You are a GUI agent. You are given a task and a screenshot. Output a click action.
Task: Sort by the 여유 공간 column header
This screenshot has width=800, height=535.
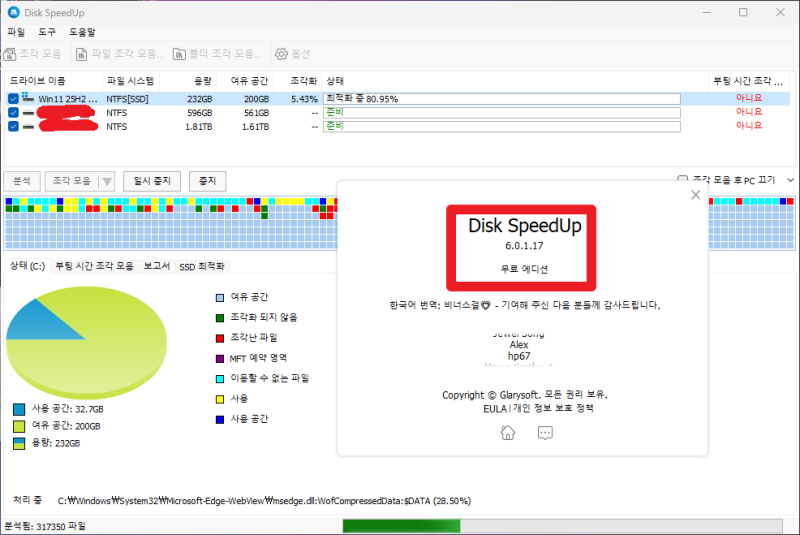click(245, 81)
